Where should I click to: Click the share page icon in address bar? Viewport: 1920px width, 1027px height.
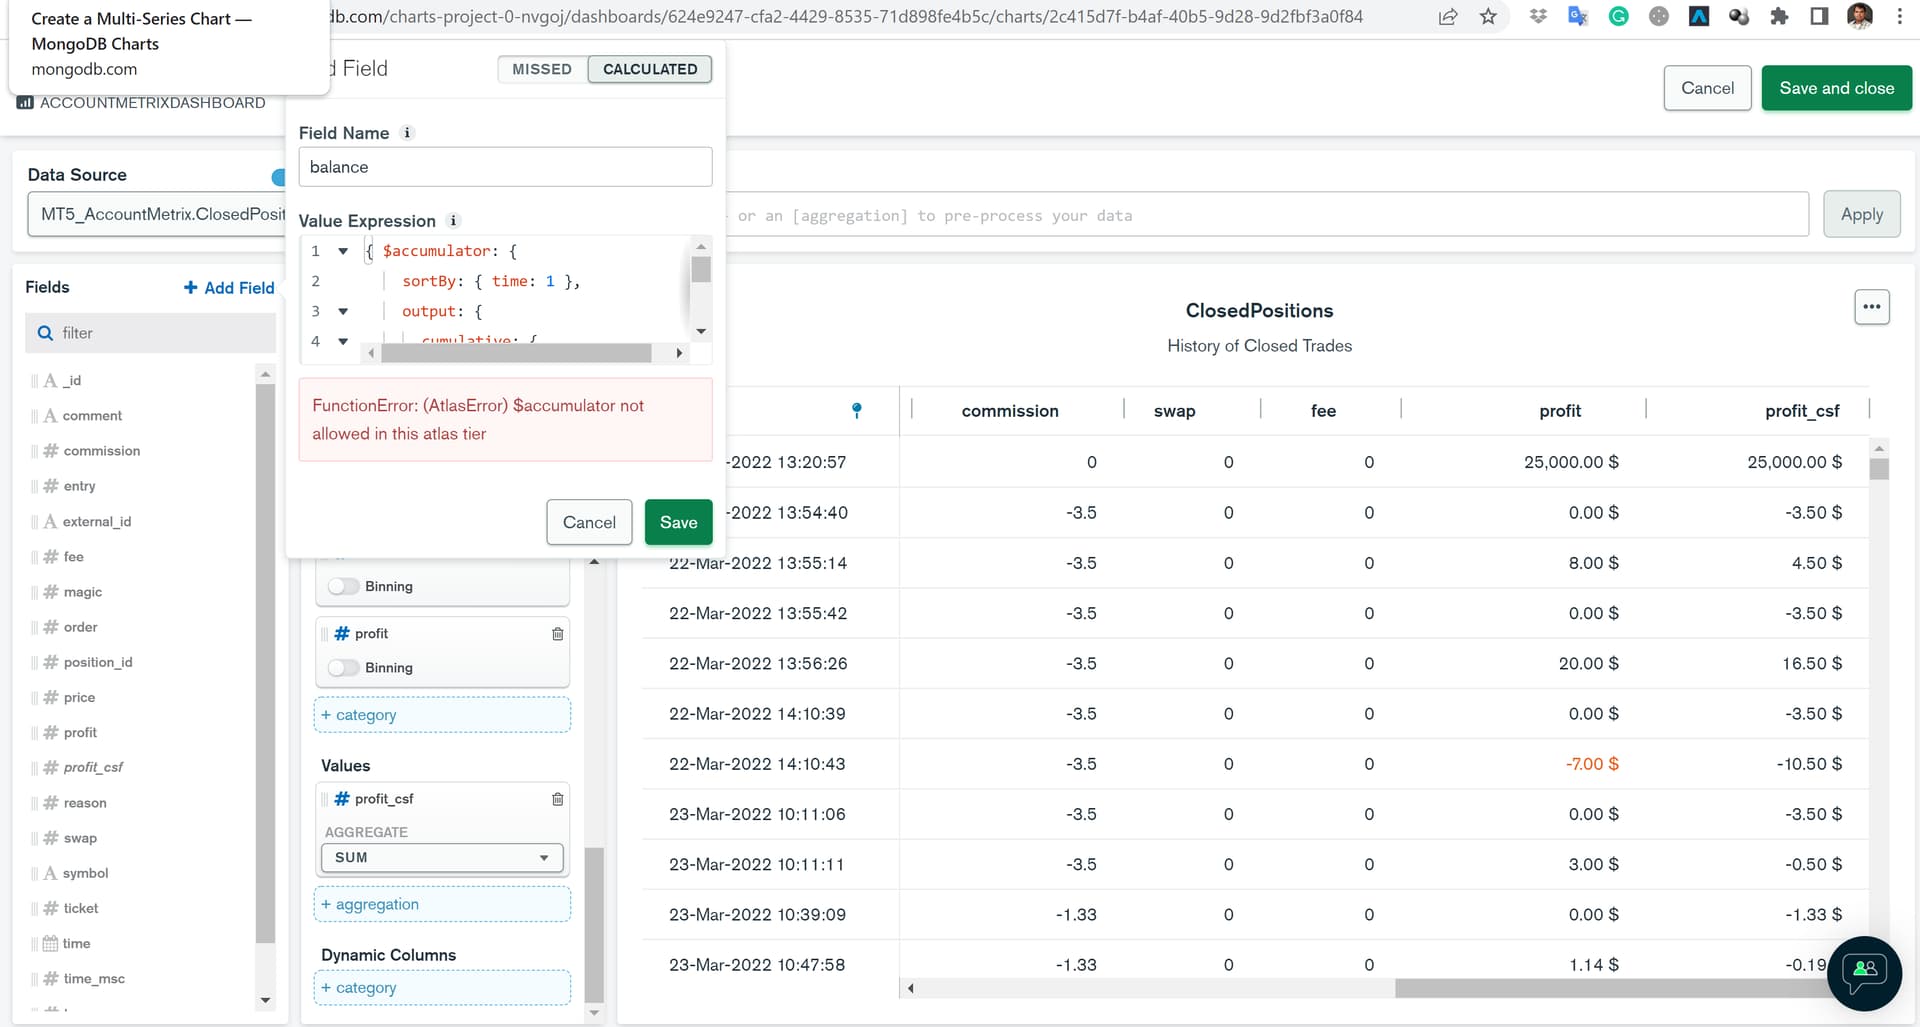tap(1448, 17)
